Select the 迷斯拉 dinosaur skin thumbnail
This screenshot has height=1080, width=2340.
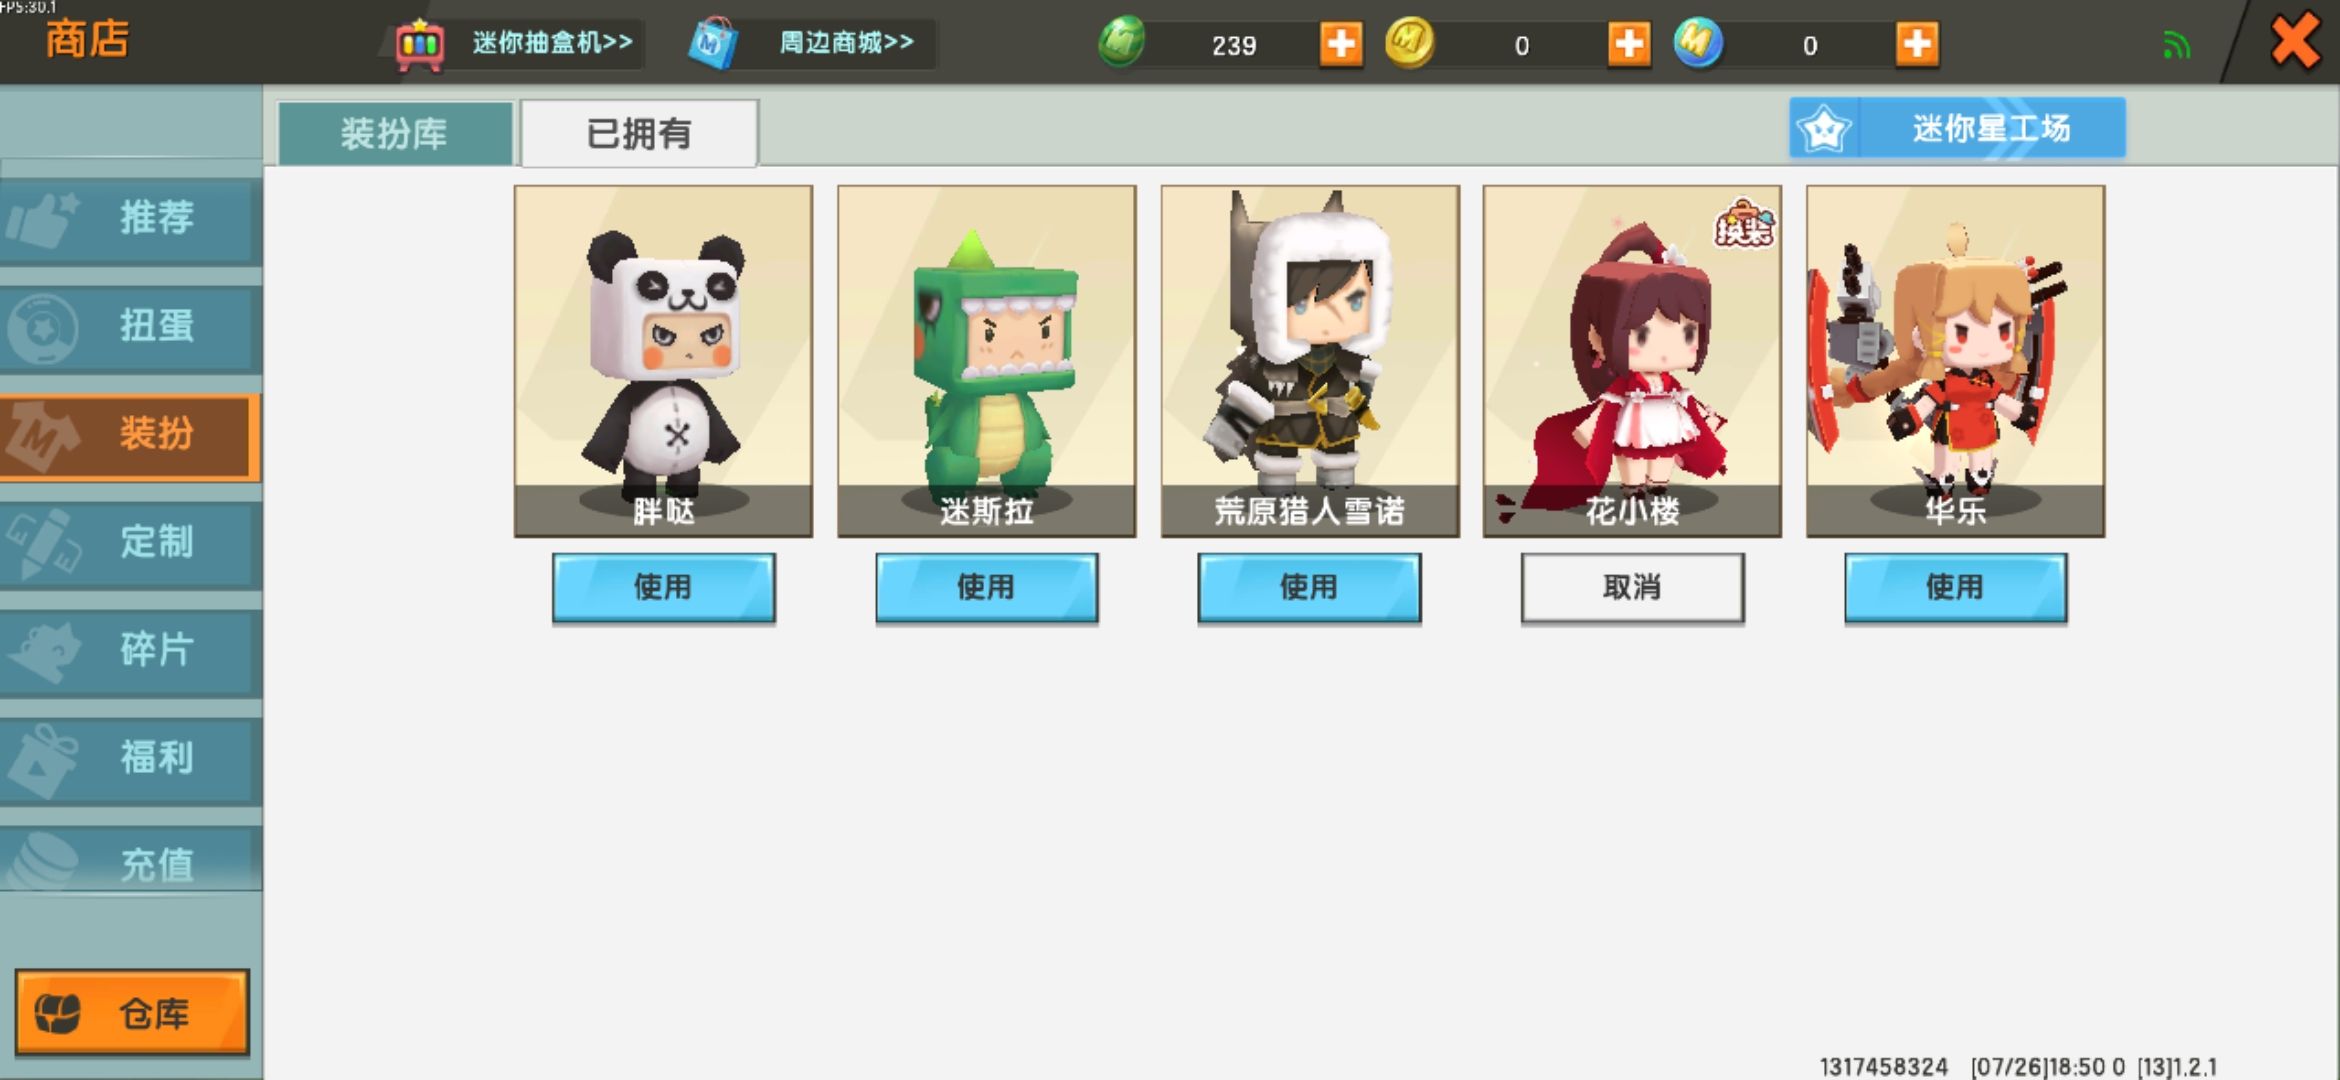click(986, 361)
